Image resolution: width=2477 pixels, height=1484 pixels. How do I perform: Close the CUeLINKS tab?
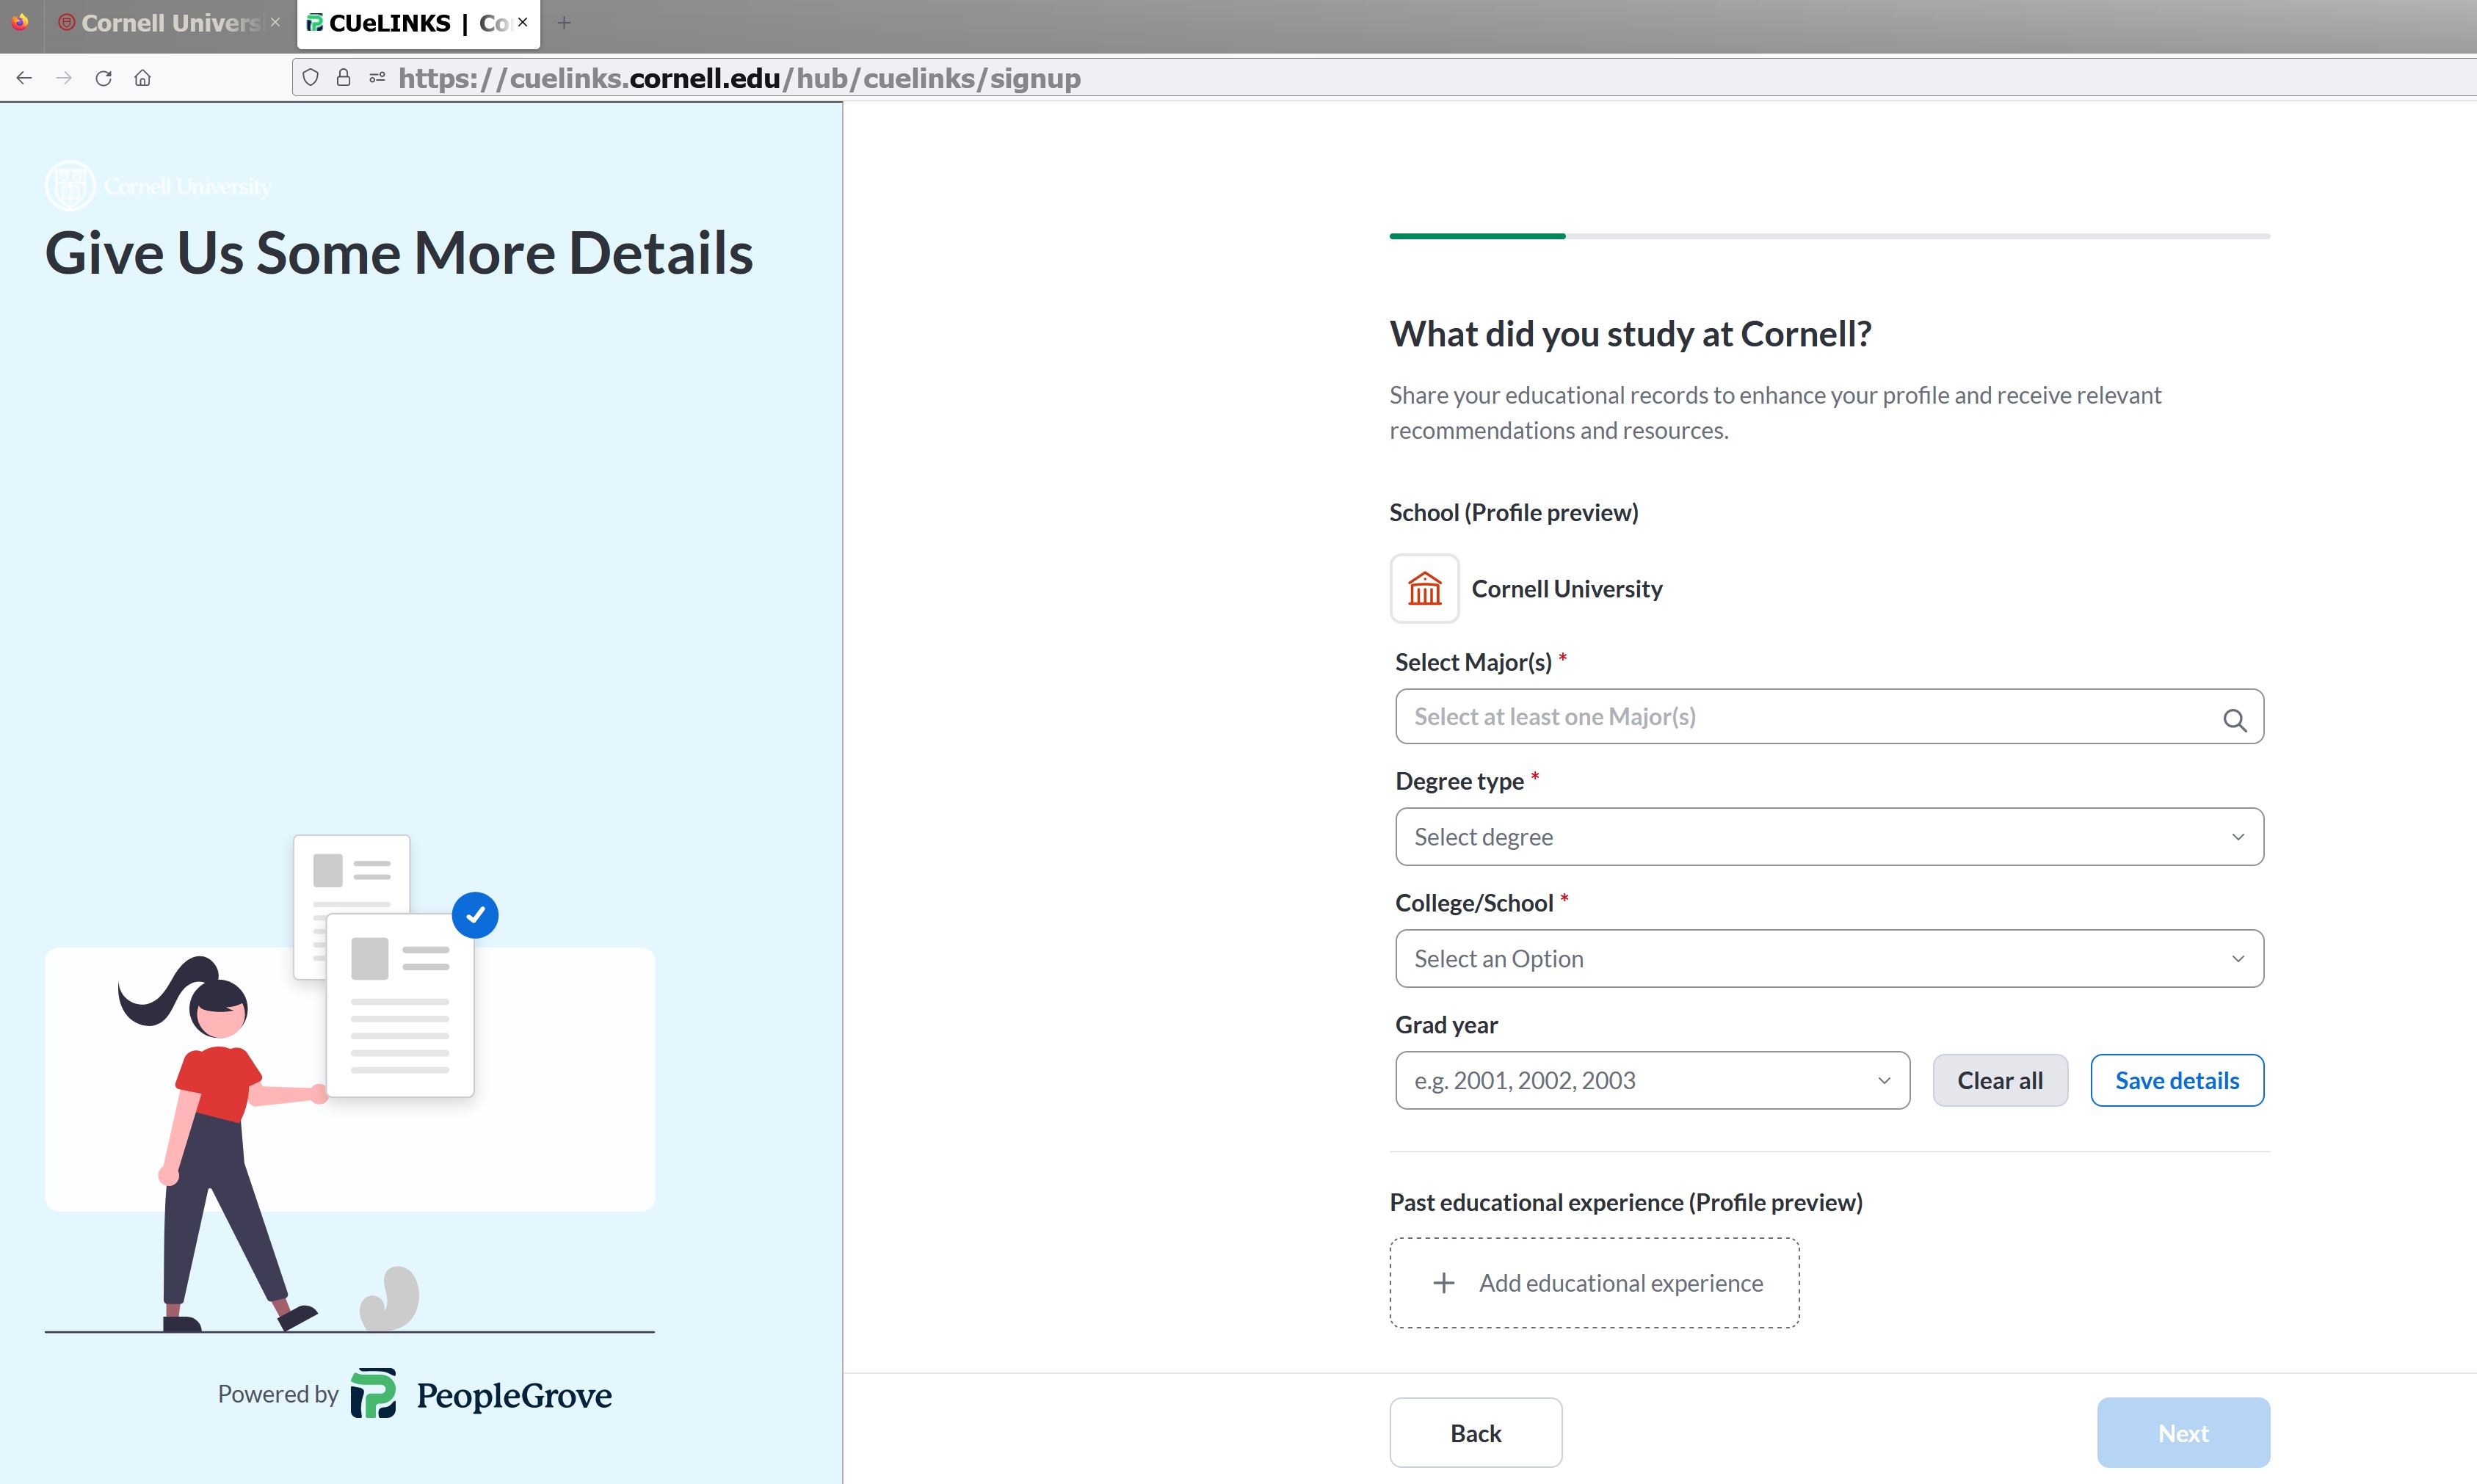[x=523, y=22]
